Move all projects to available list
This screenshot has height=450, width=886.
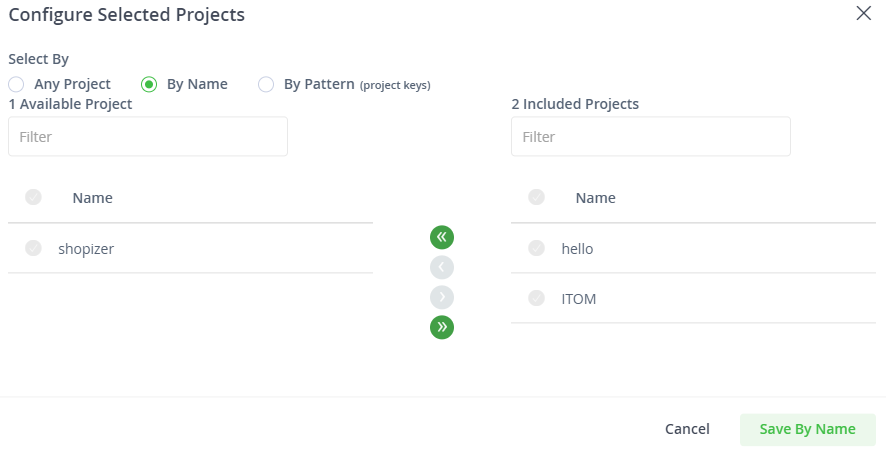coord(442,237)
